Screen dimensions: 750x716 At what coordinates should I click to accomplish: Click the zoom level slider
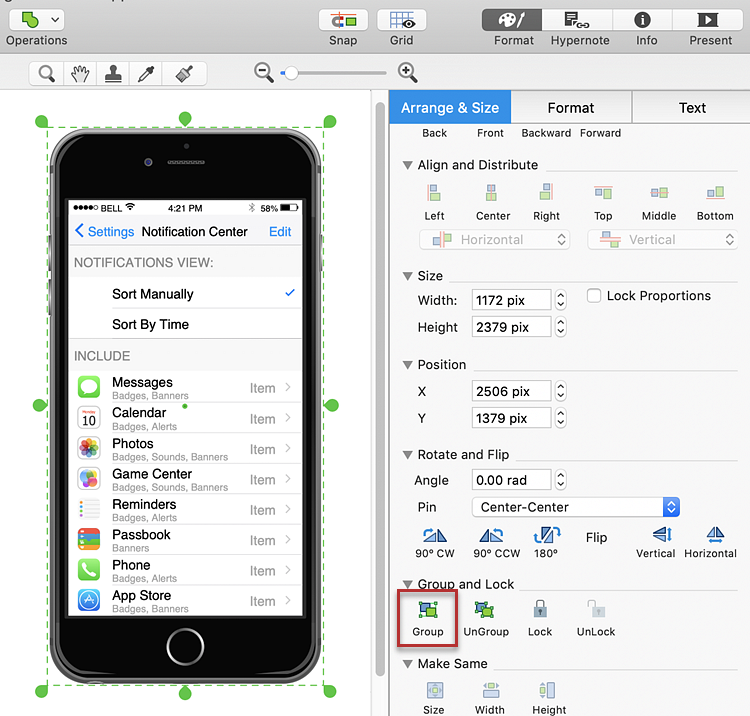[x=334, y=73]
